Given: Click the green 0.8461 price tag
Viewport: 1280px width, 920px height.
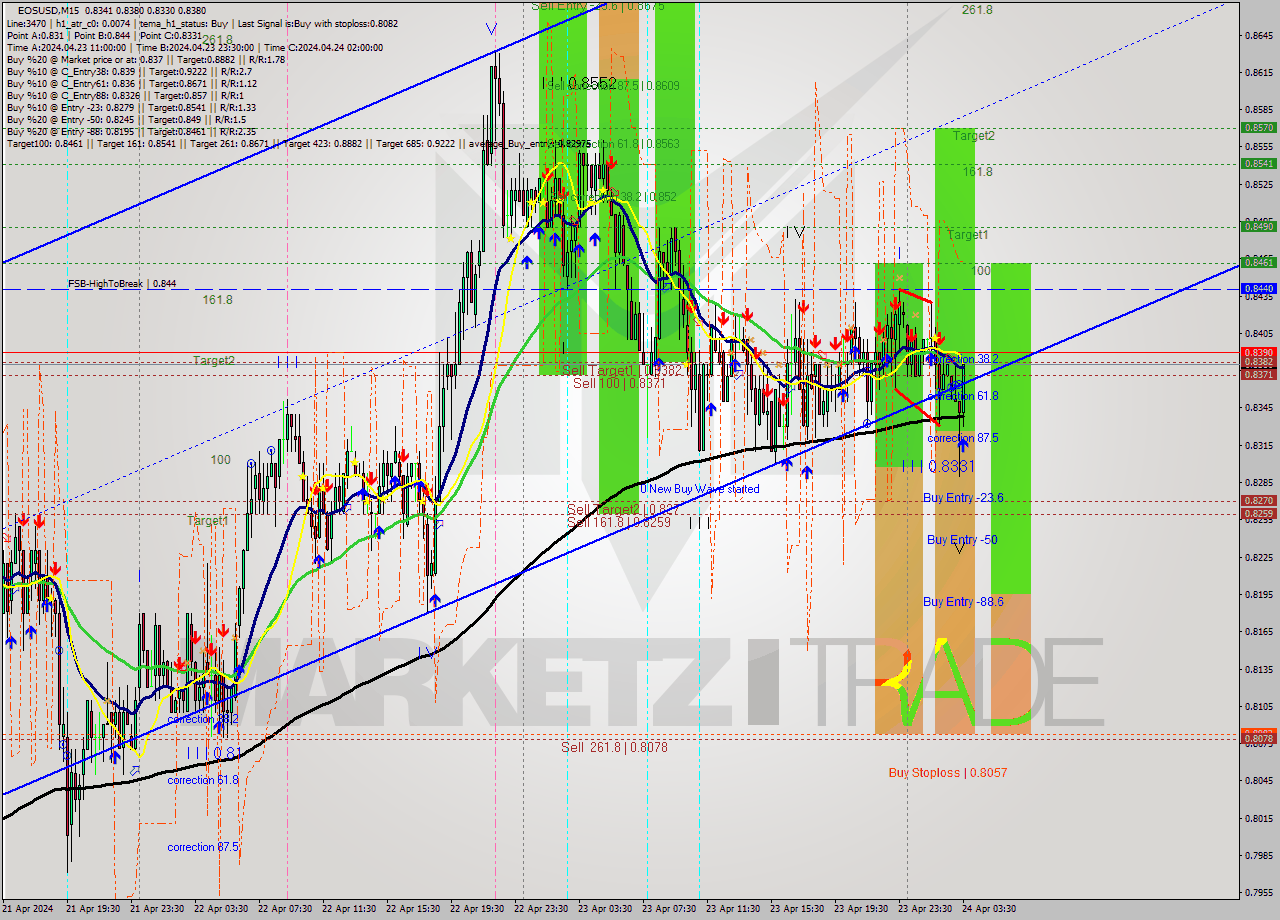Looking at the screenshot, I should (1258, 263).
